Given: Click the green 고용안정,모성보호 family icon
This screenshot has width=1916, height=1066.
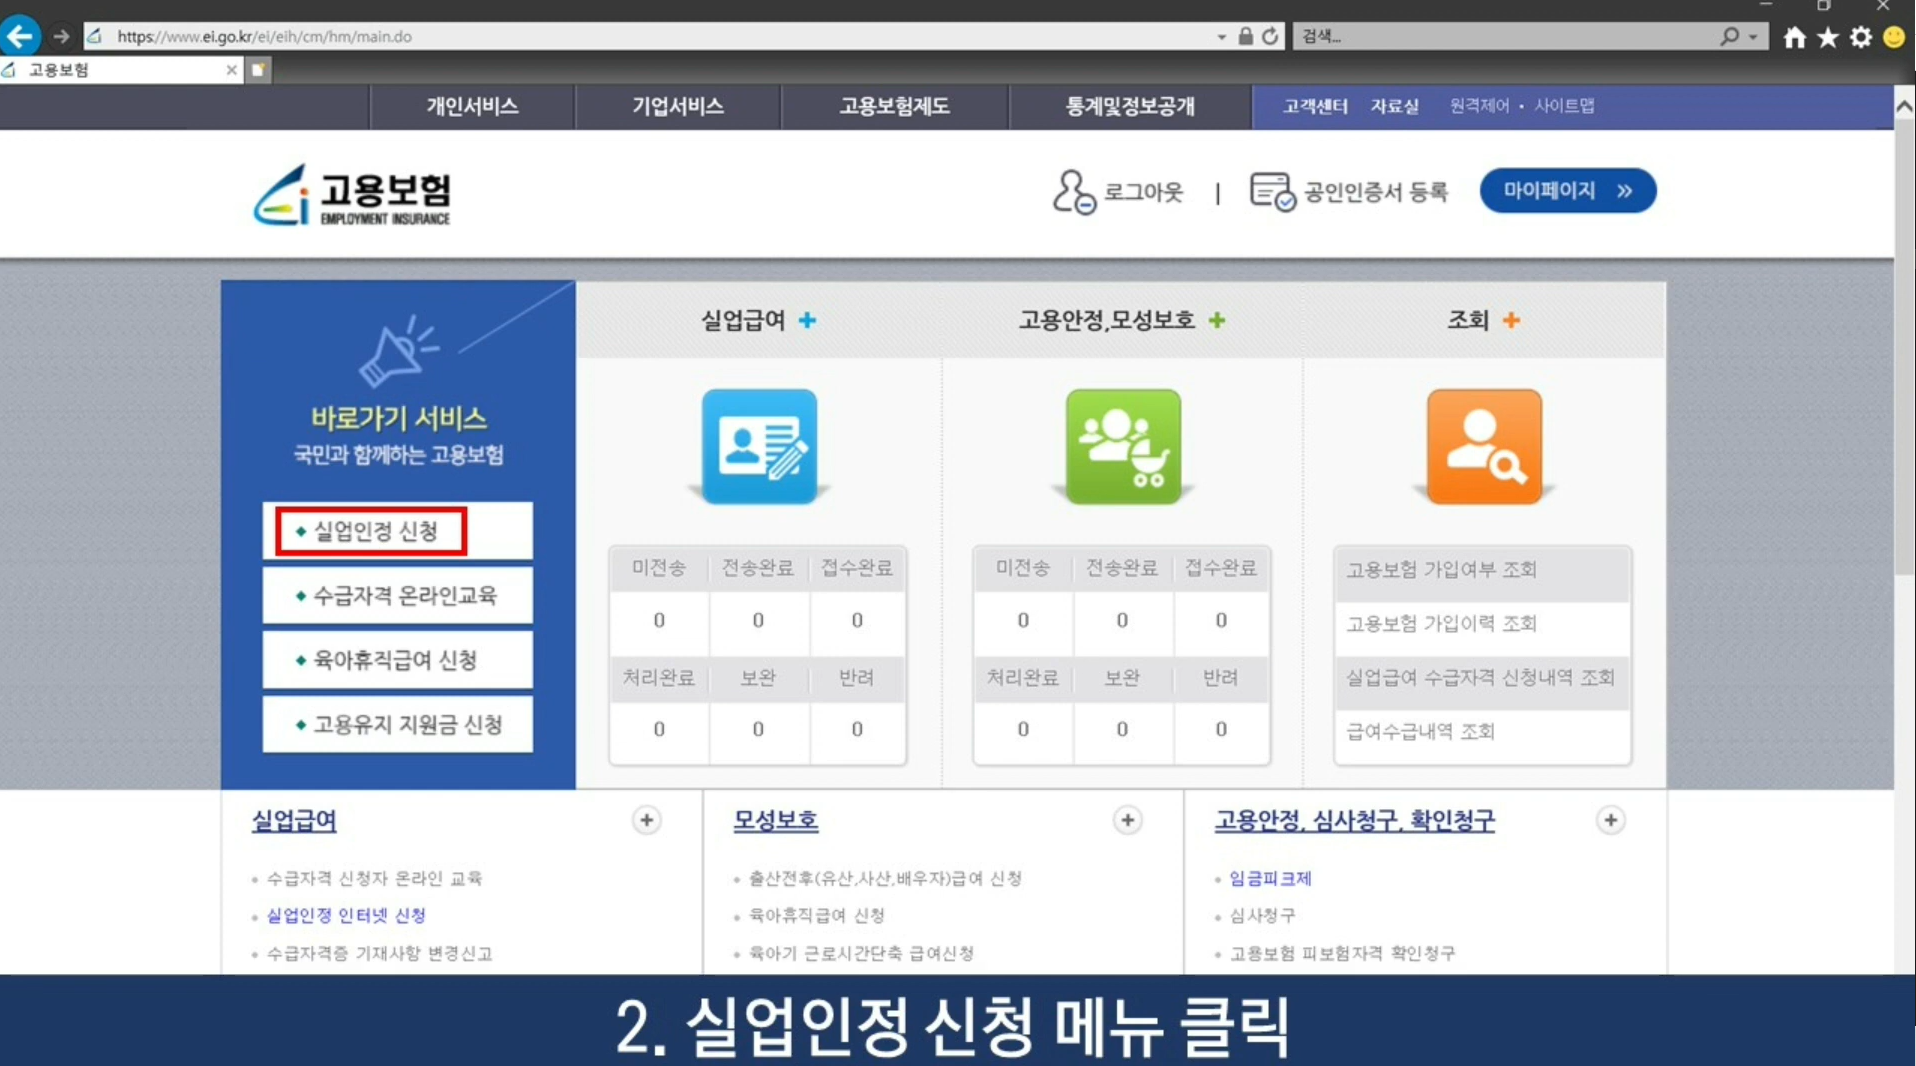Looking at the screenshot, I should pyautogui.click(x=1120, y=447).
